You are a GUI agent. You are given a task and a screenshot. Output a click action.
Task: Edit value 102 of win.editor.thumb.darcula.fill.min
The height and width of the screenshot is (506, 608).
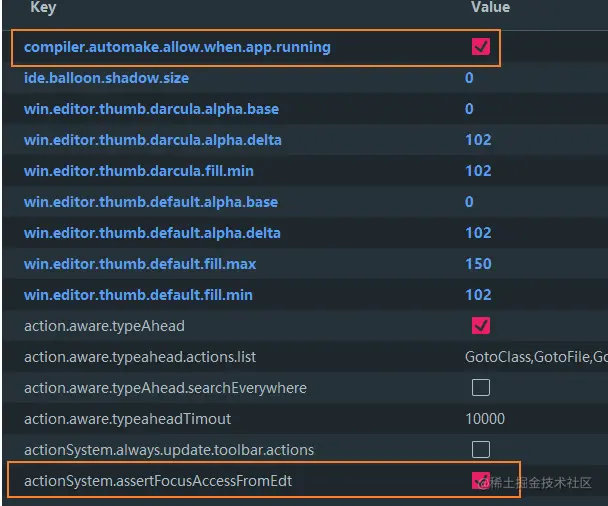pyautogui.click(x=478, y=171)
